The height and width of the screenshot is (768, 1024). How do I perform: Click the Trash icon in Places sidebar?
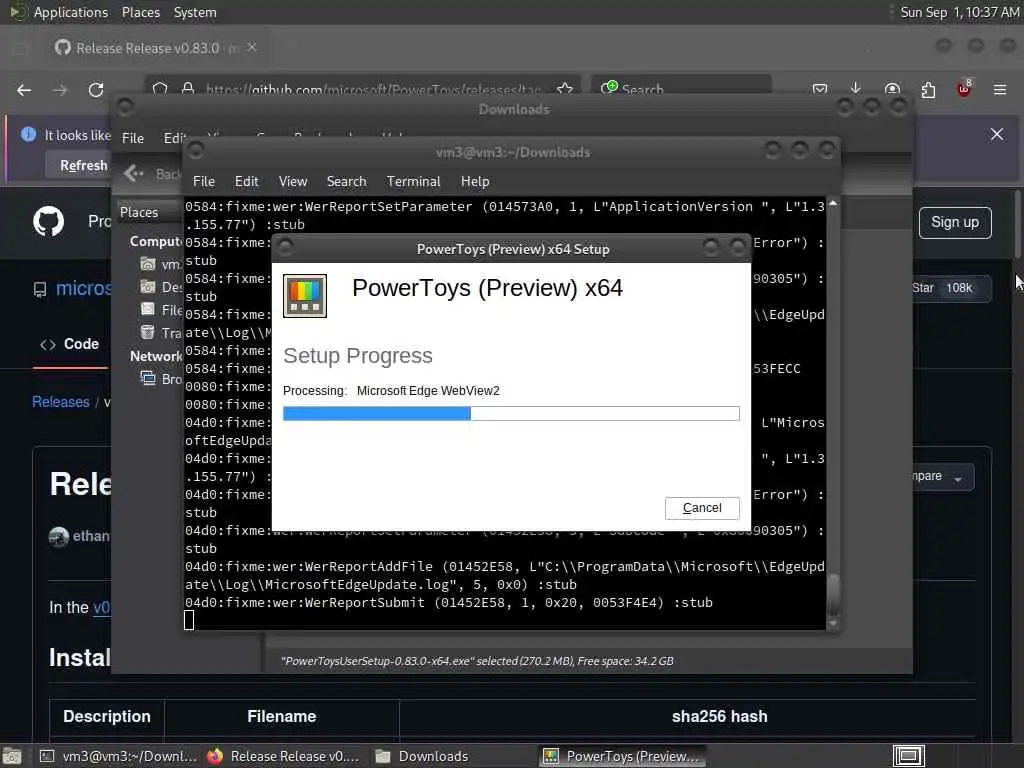[148, 332]
